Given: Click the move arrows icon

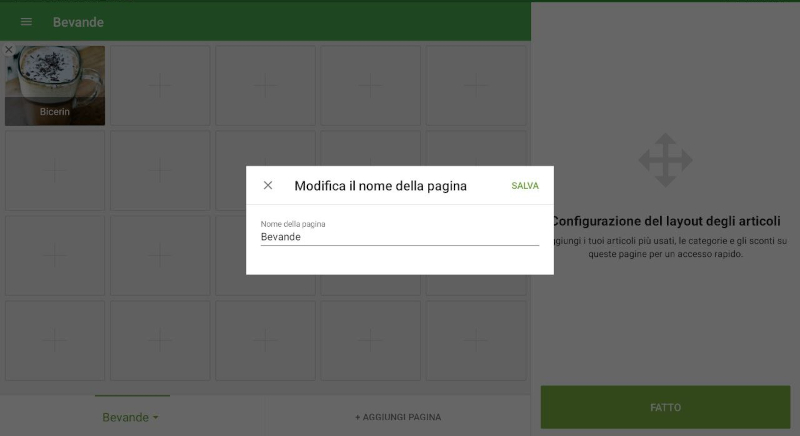Looking at the screenshot, I should pos(665,160).
